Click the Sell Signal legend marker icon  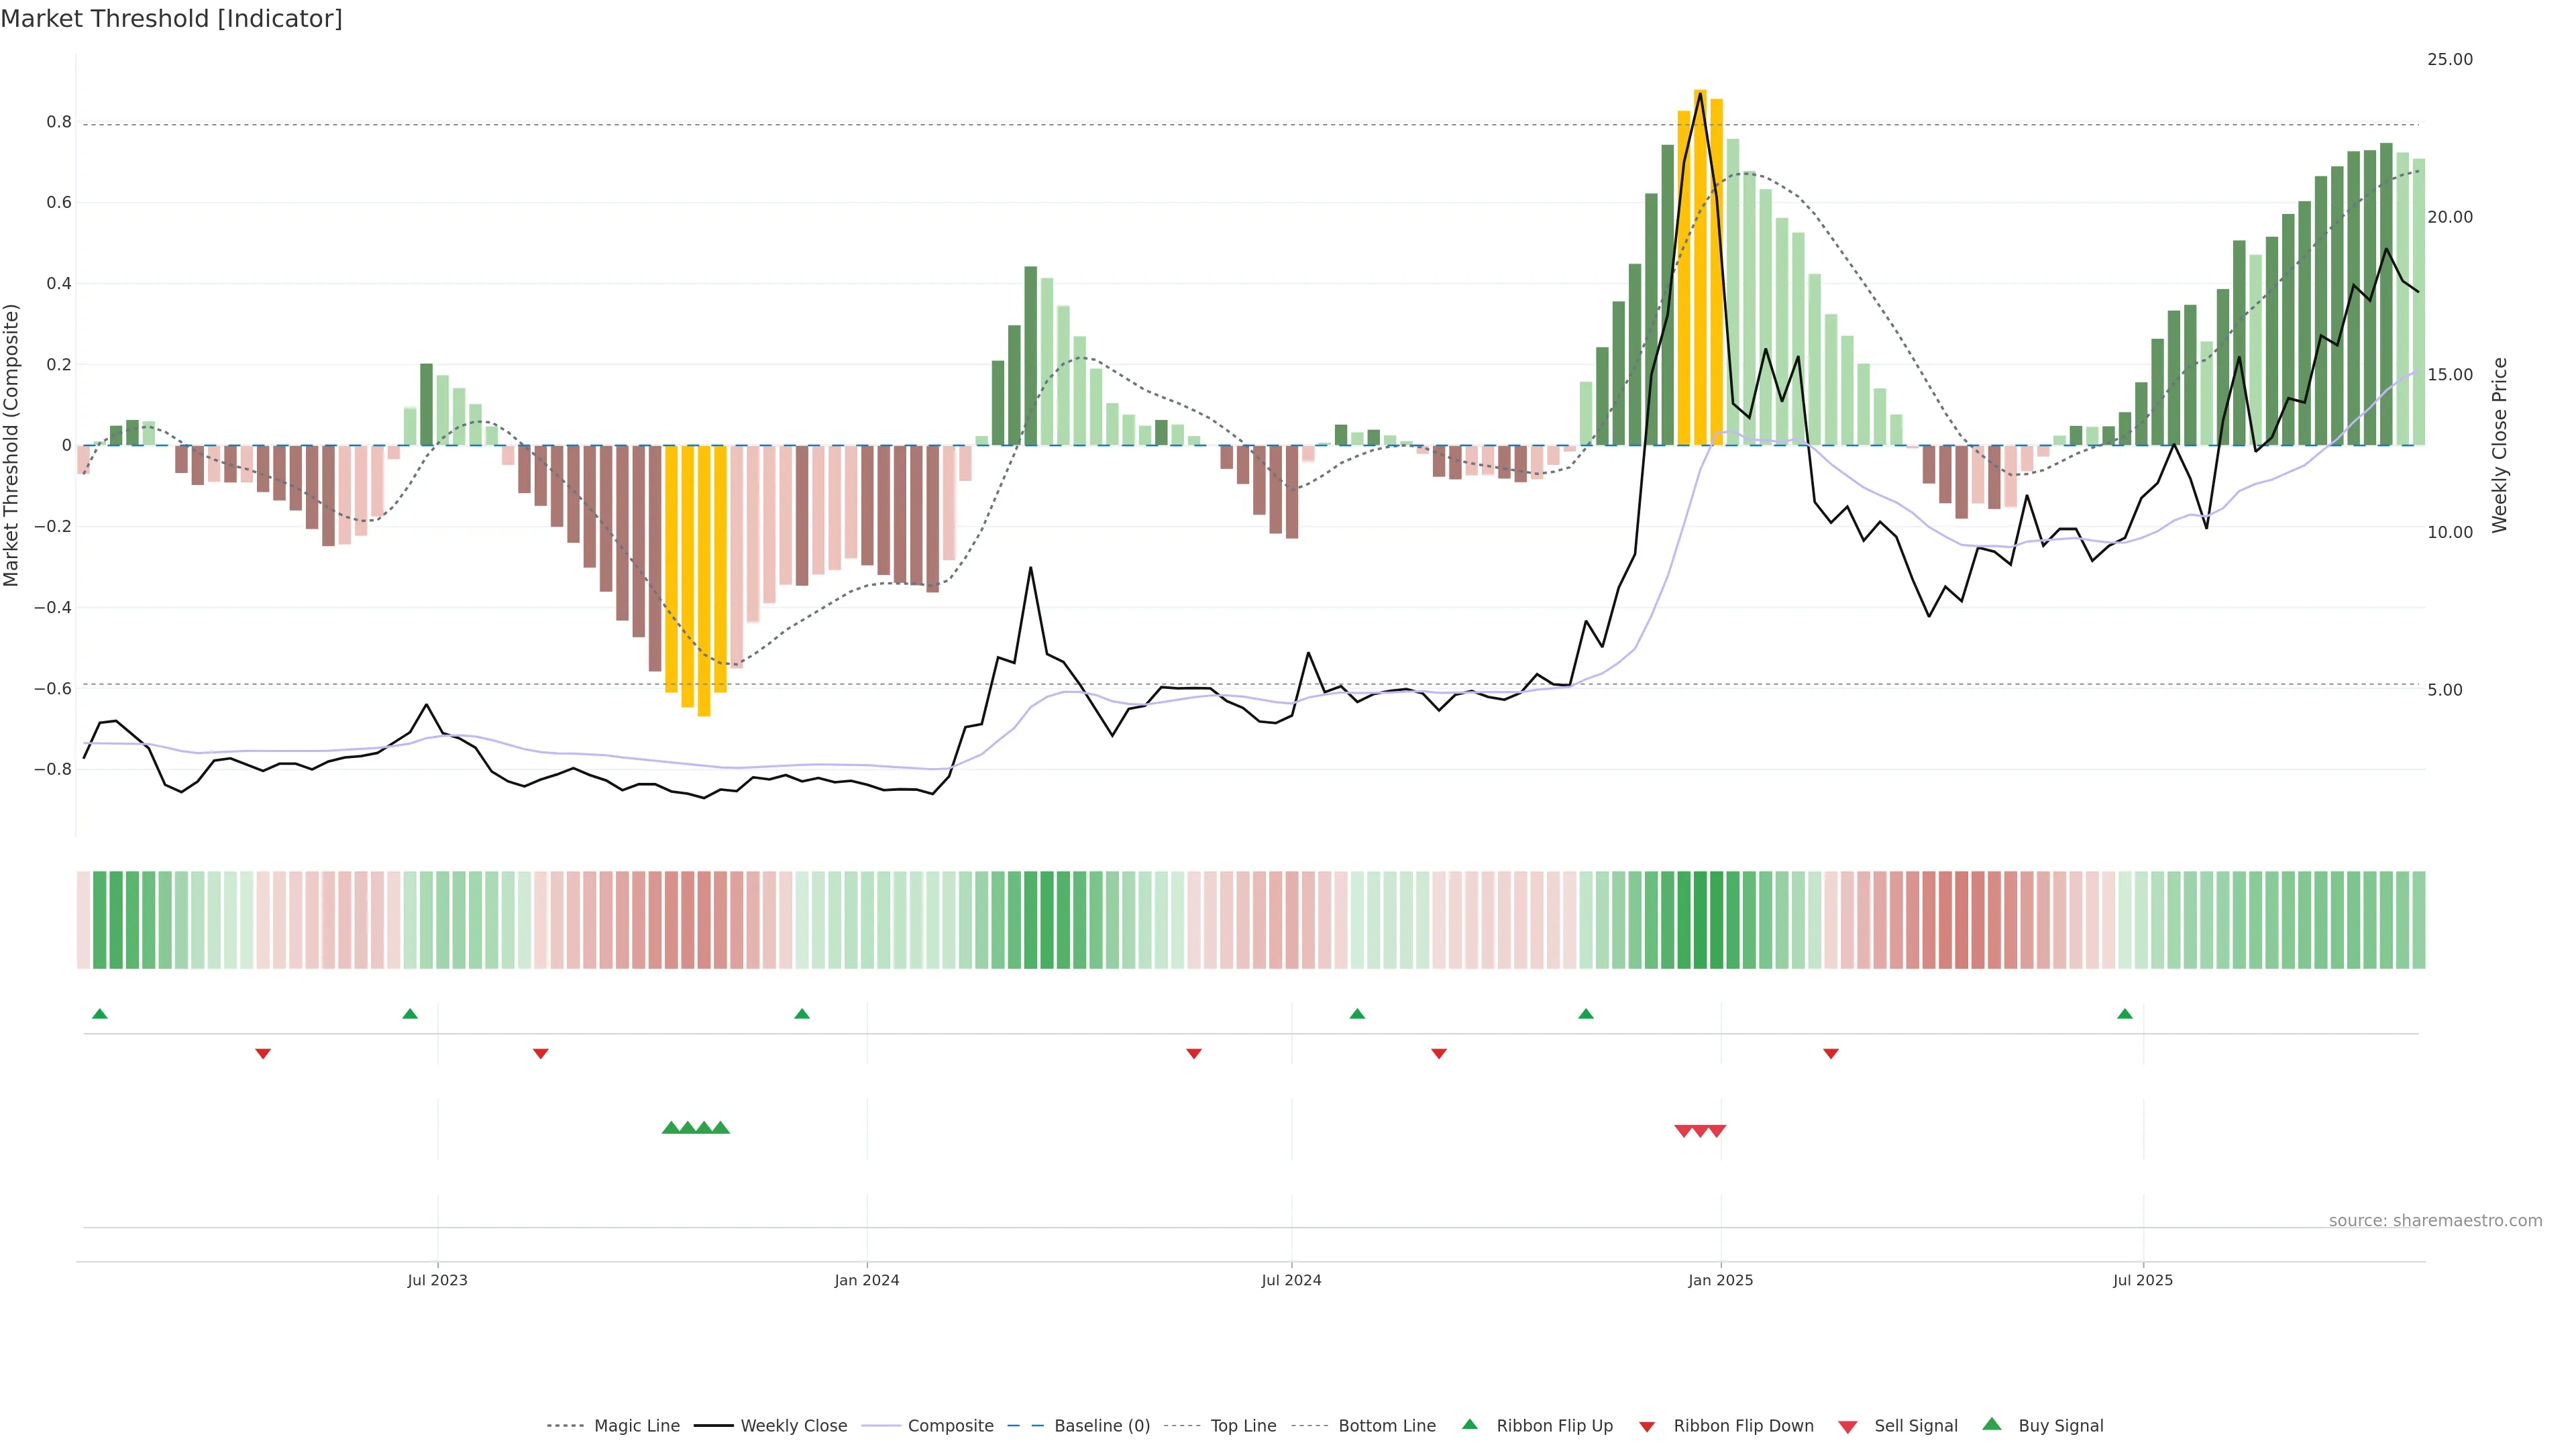(1848, 1426)
